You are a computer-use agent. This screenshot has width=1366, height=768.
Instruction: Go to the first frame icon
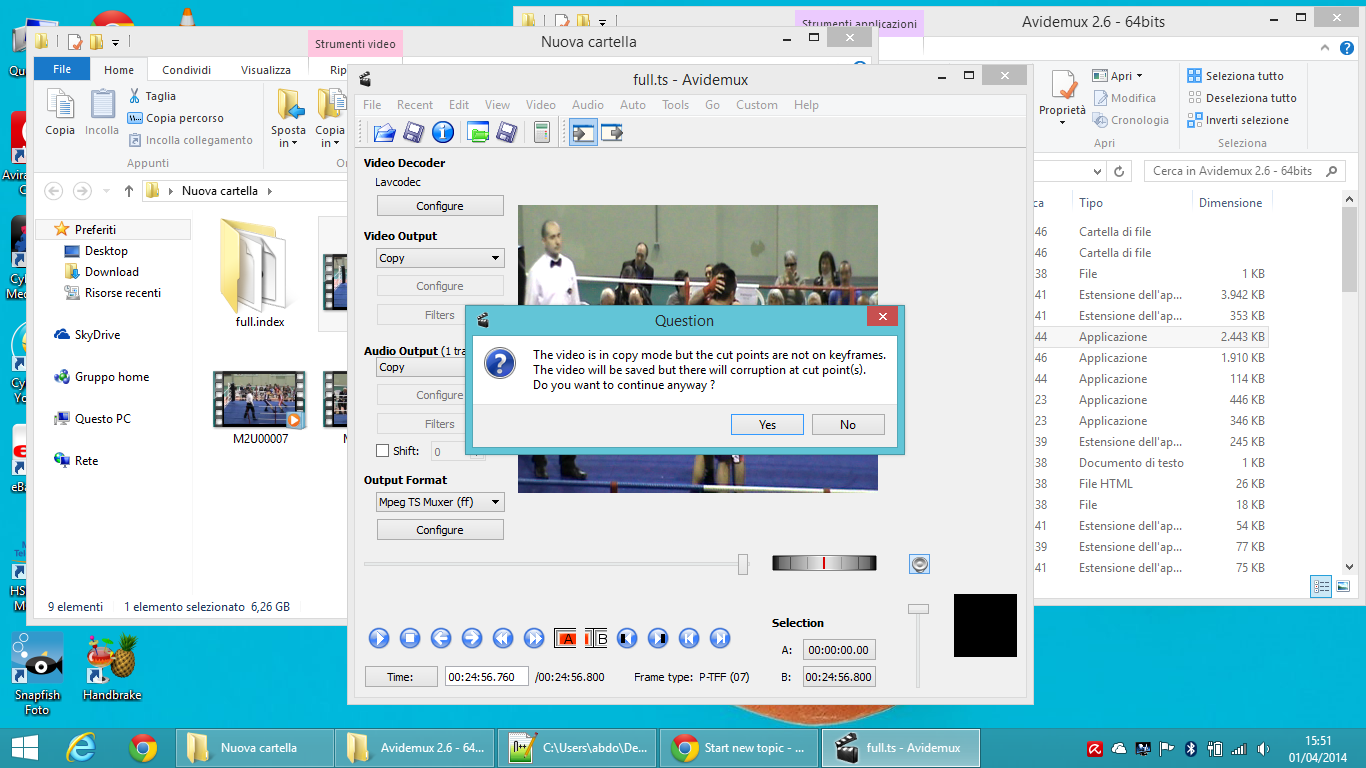(689, 638)
